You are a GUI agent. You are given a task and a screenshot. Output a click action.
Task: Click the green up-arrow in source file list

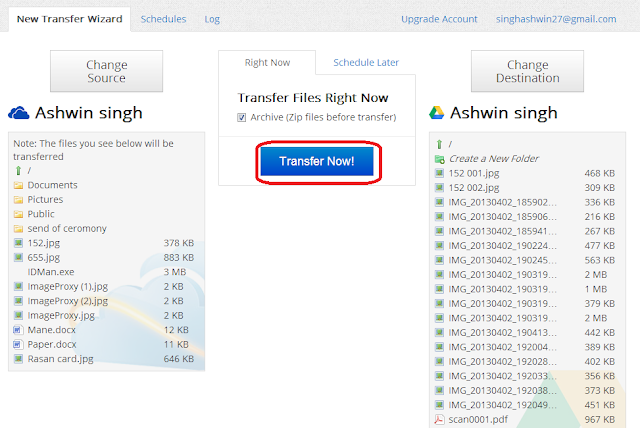[18, 171]
